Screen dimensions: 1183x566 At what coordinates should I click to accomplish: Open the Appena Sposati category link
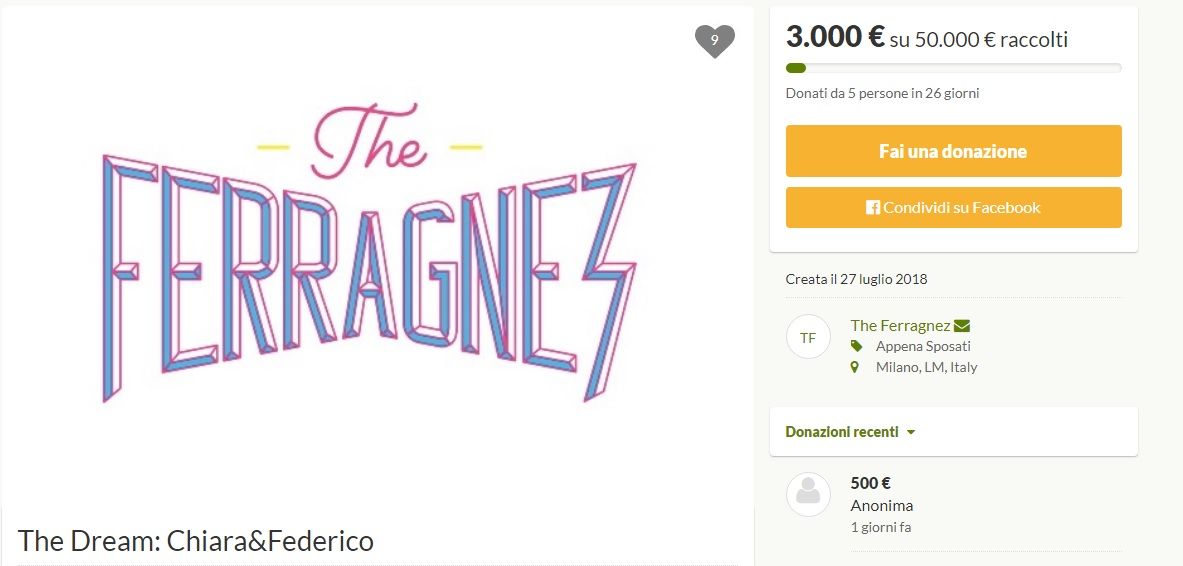pos(922,346)
